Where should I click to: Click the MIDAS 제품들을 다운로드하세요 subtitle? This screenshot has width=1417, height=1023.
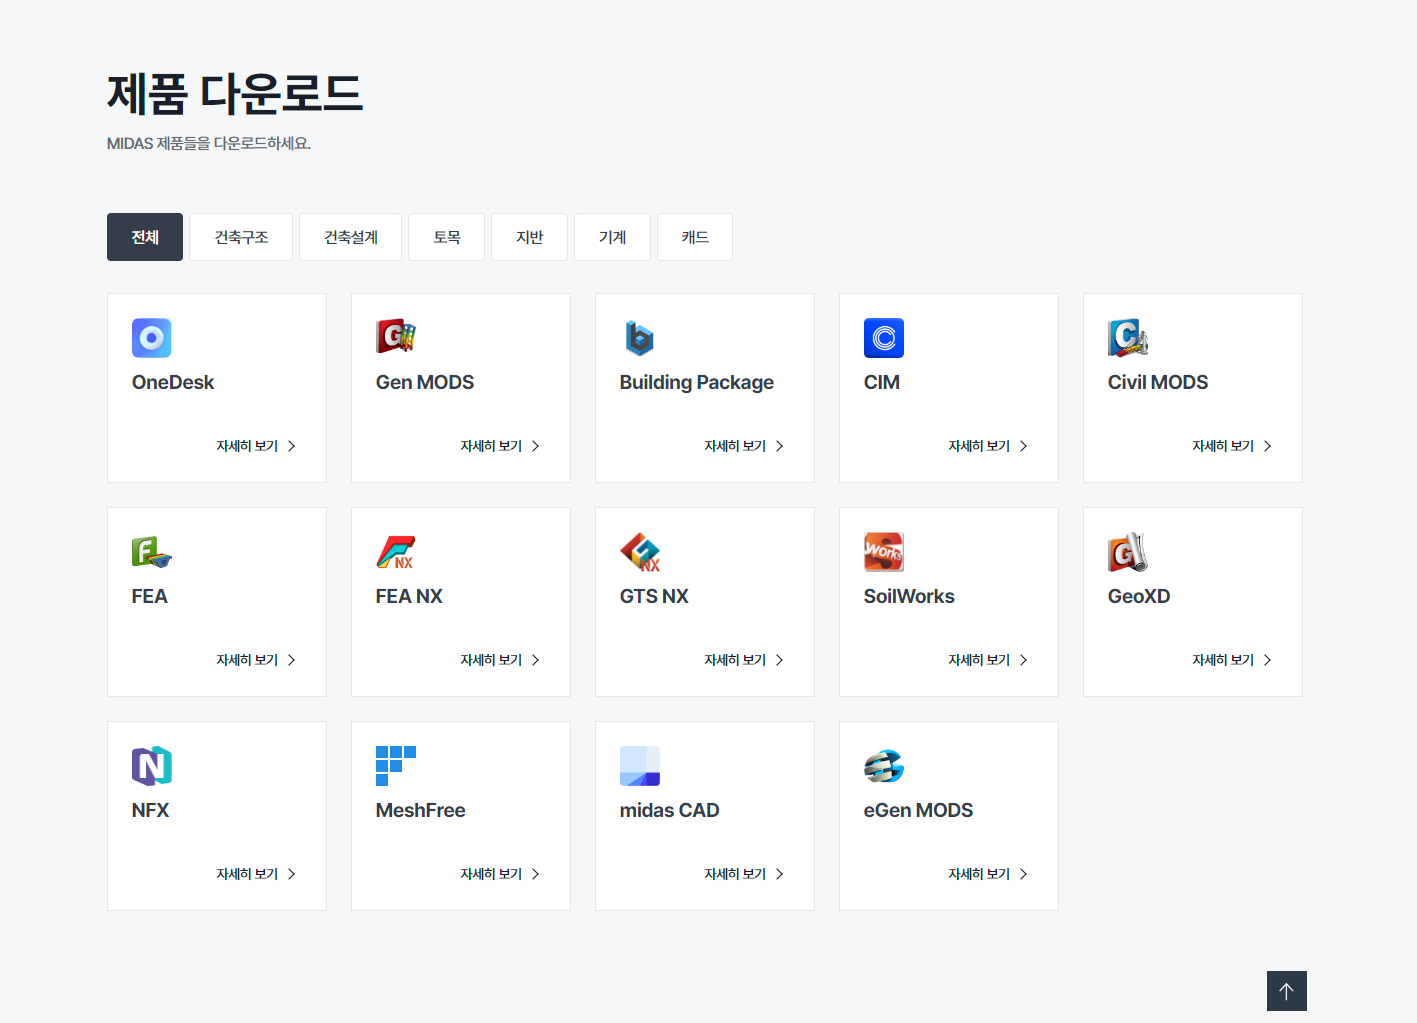209,143
